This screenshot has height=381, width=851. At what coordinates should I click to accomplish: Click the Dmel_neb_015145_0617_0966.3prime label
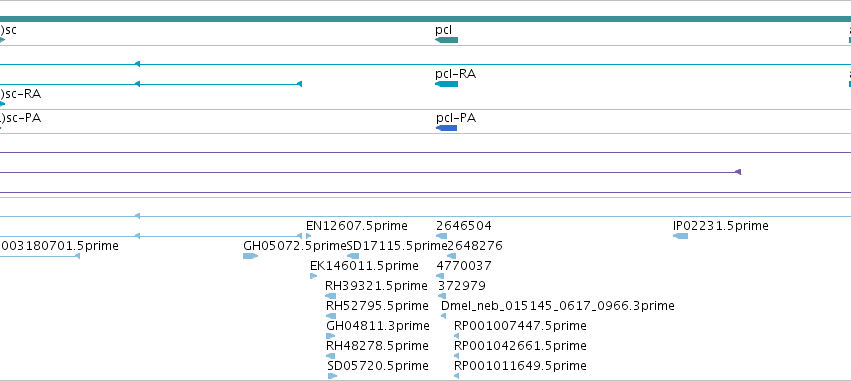click(557, 306)
